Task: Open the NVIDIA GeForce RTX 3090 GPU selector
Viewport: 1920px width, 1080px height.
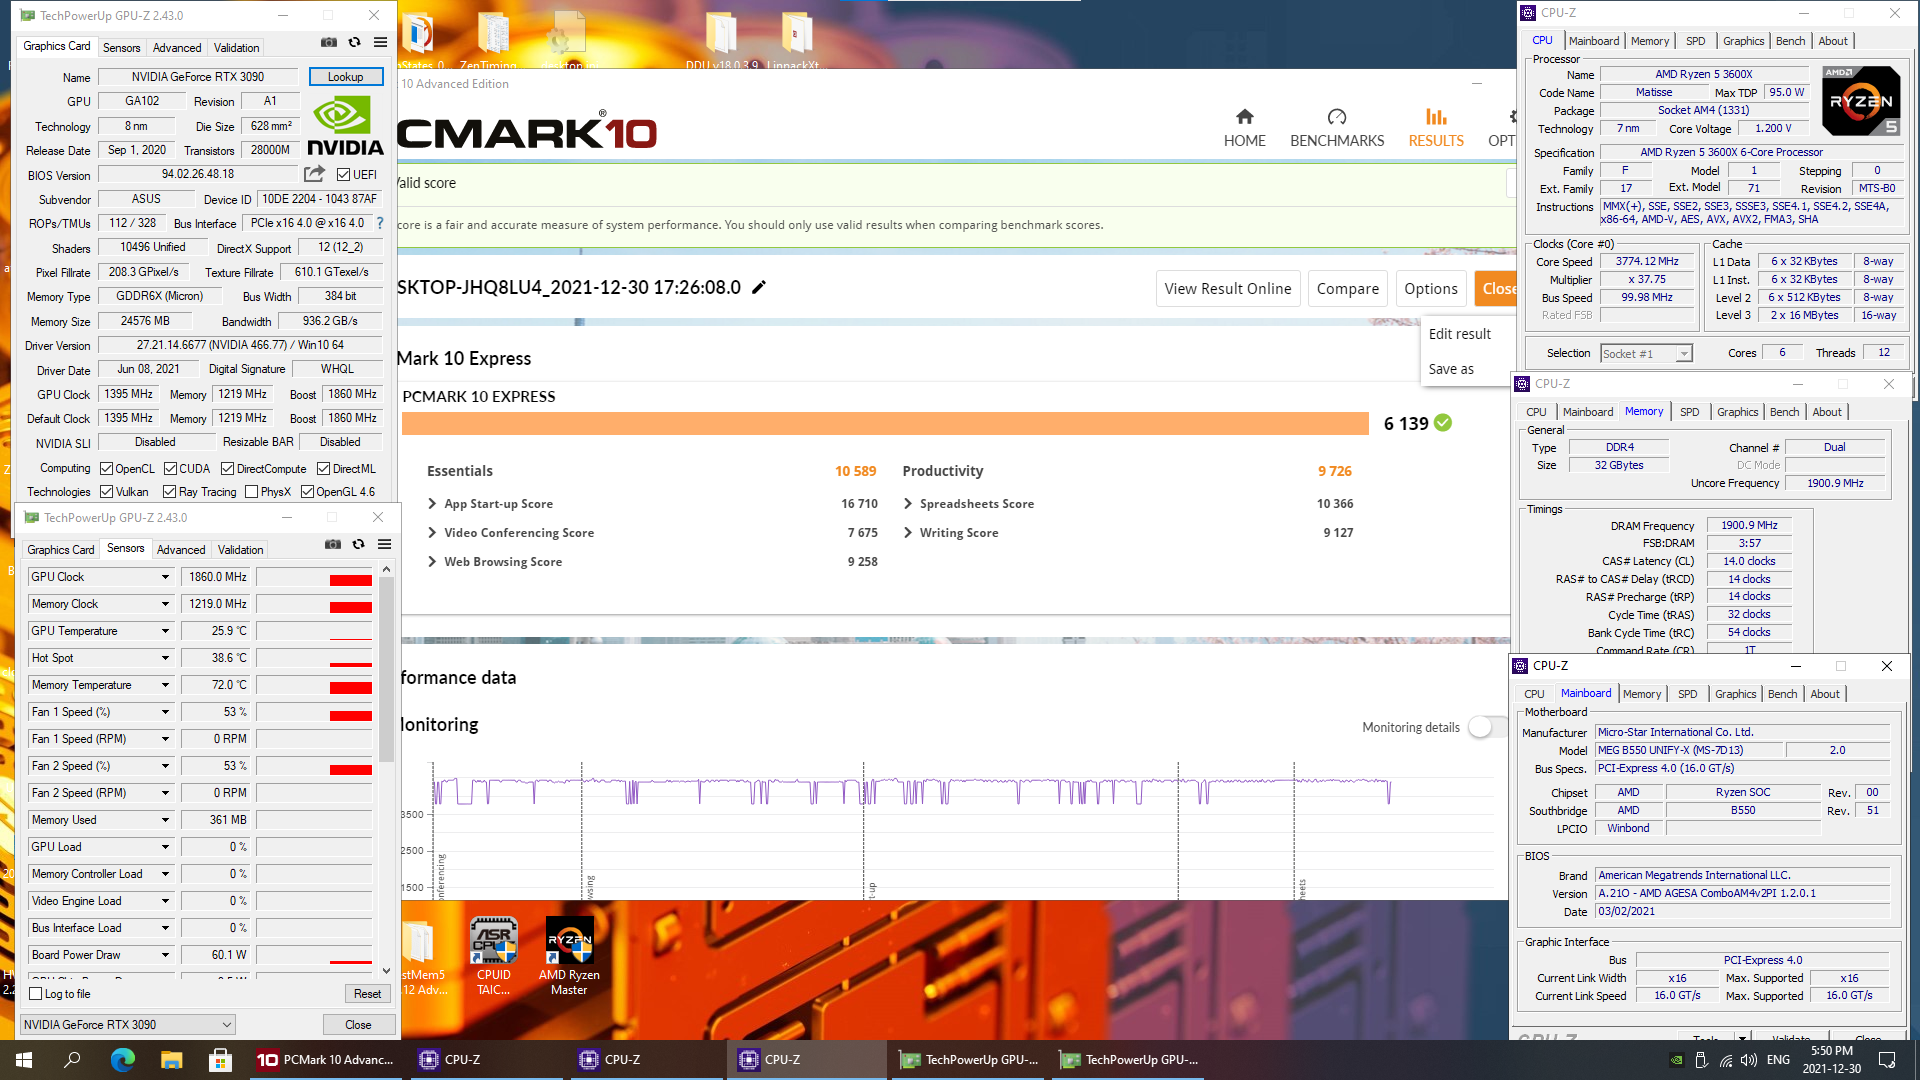Action: point(127,1025)
